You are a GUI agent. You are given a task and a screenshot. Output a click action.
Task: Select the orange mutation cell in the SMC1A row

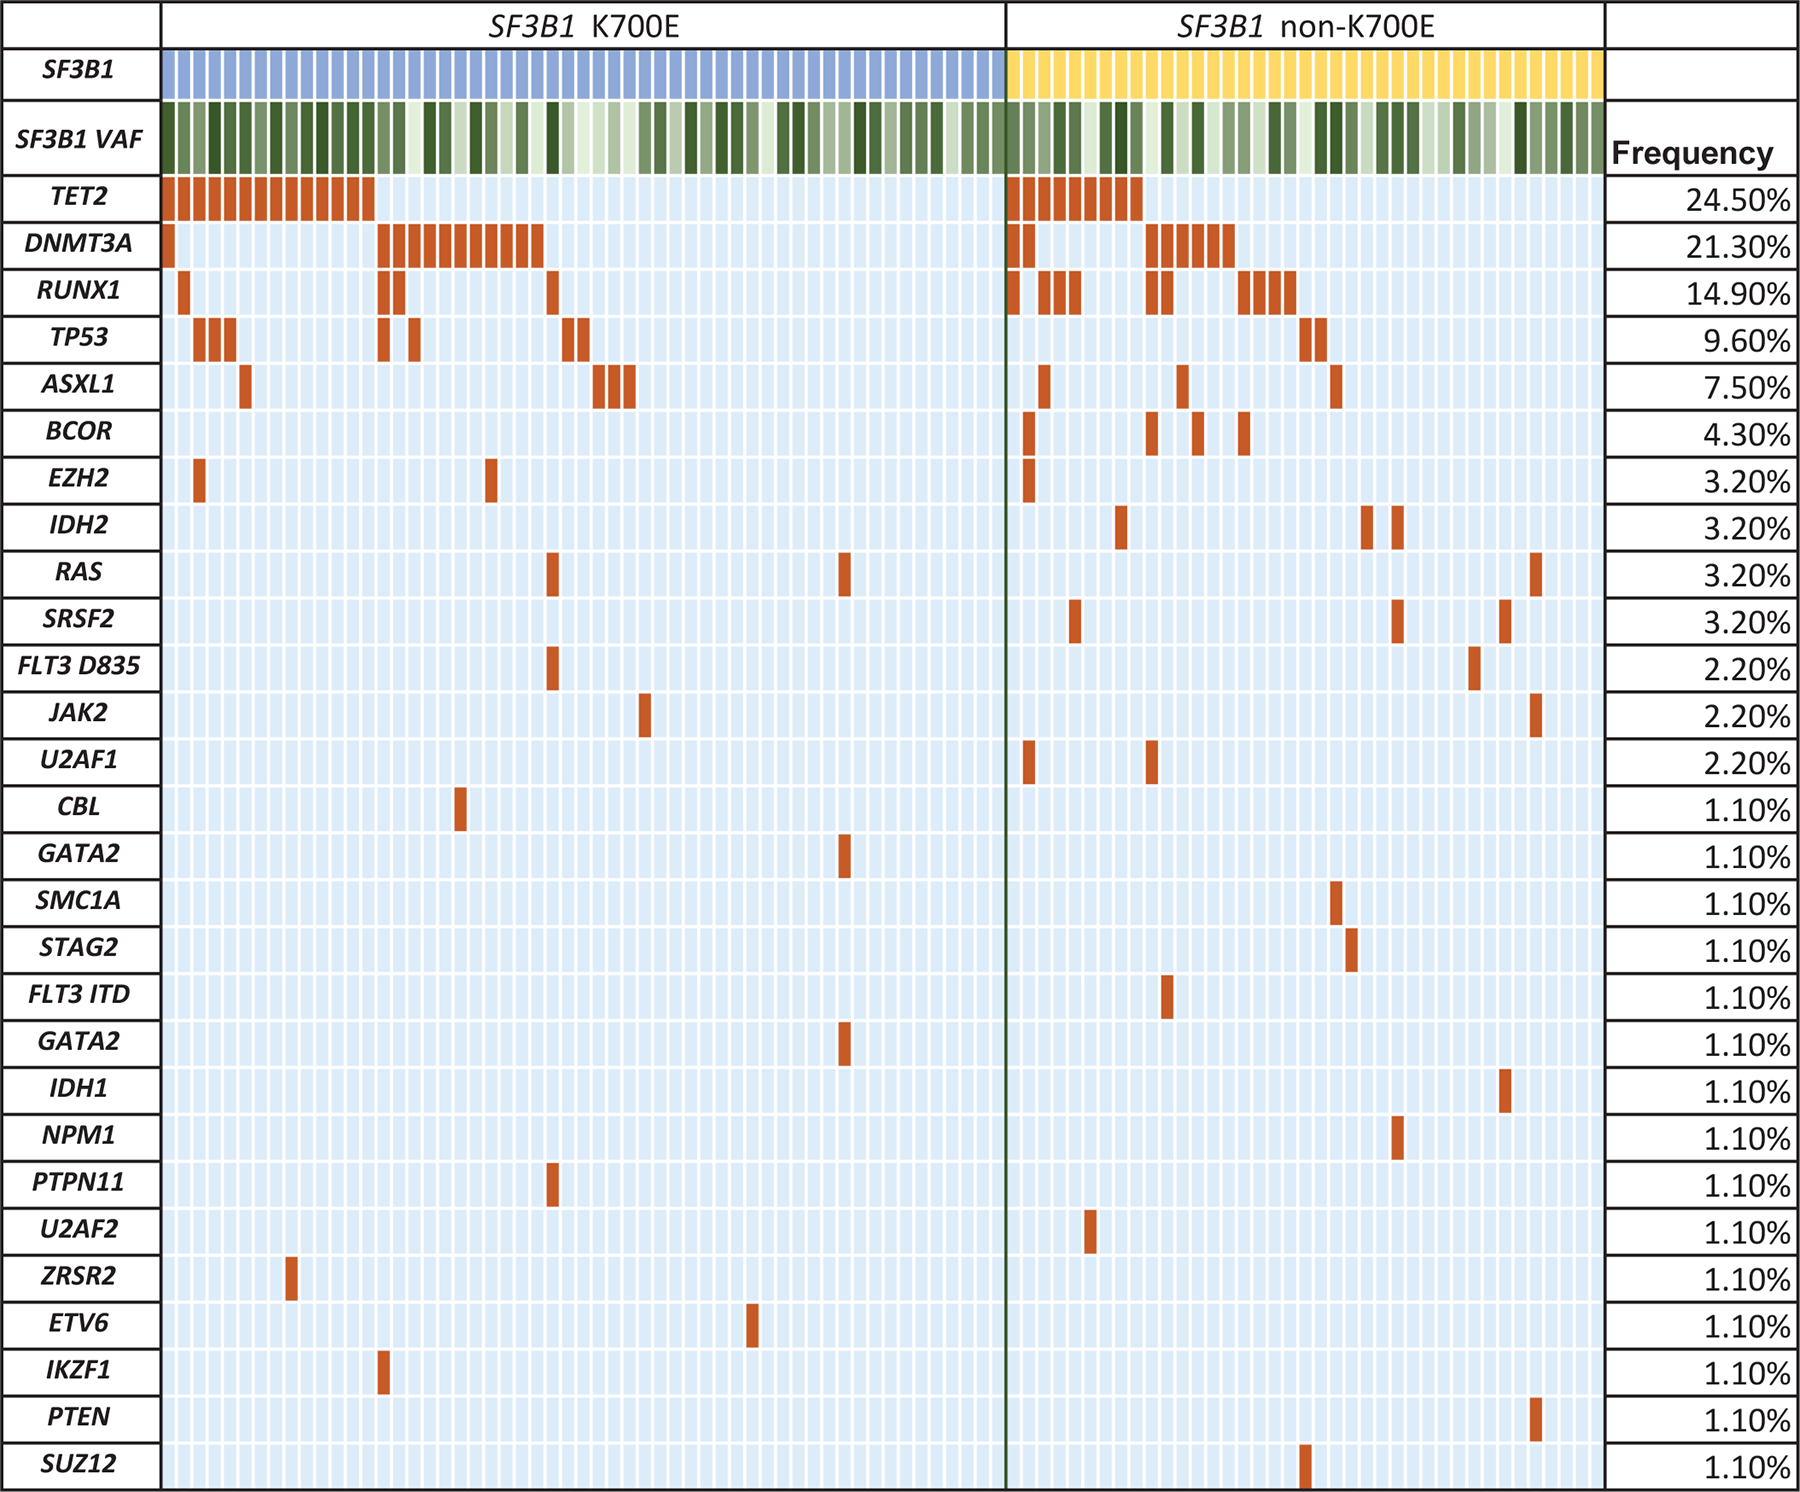coord(1336,903)
